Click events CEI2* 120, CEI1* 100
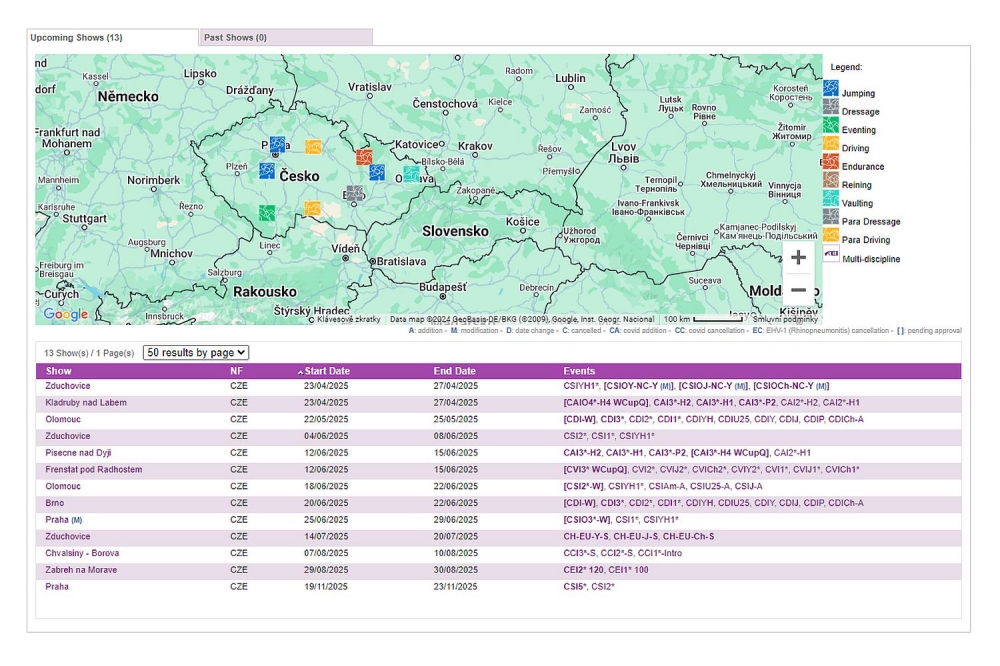Image resolution: width=1000 pixels, height=666 pixels. tap(605, 570)
